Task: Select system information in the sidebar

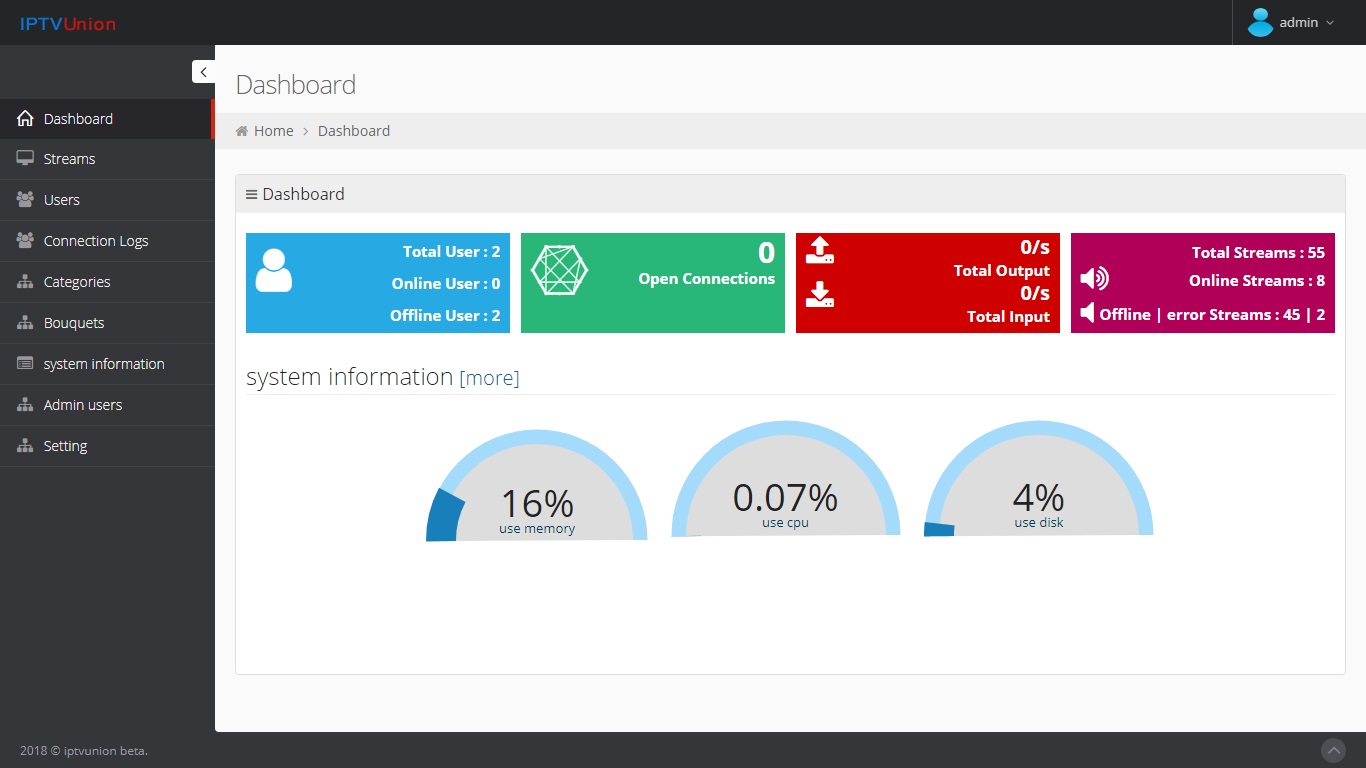Action: point(107,364)
